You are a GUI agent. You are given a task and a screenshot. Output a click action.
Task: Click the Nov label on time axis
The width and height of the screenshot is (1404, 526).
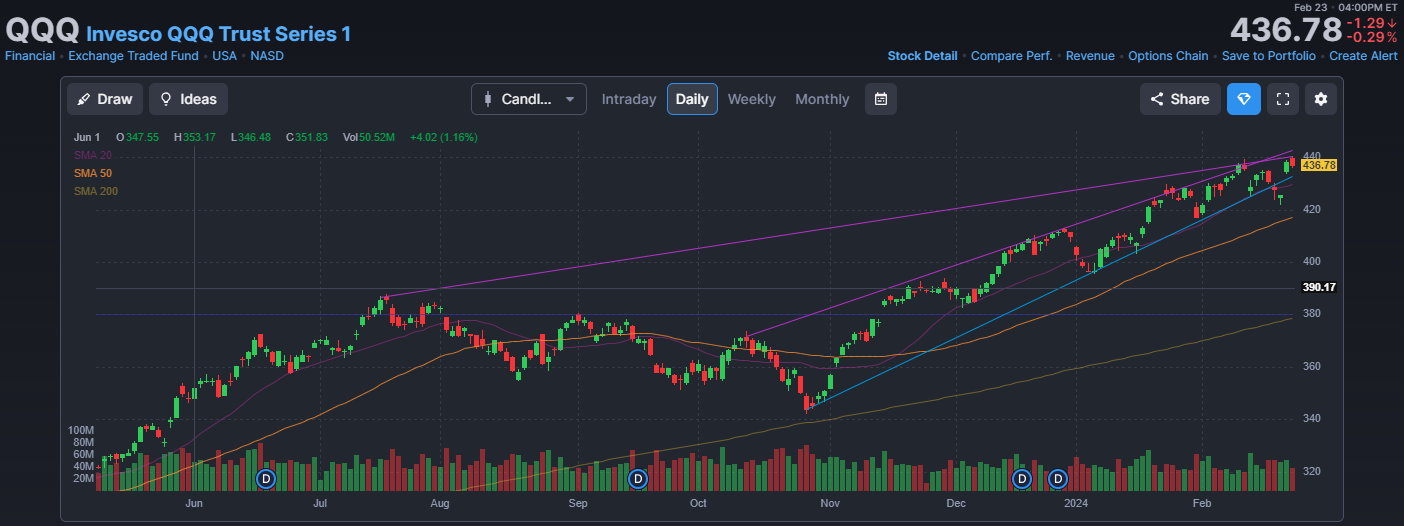(x=830, y=503)
